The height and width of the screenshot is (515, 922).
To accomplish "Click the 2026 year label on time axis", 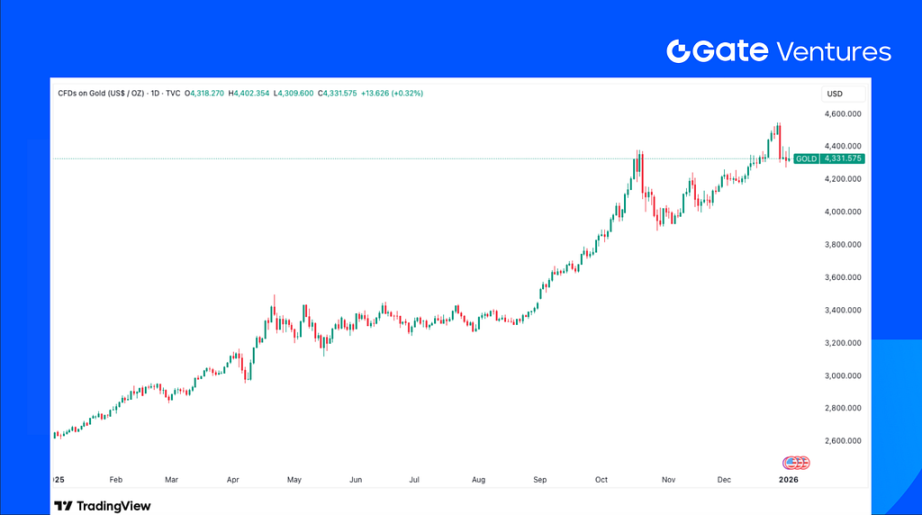I will pyautogui.click(x=789, y=480).
